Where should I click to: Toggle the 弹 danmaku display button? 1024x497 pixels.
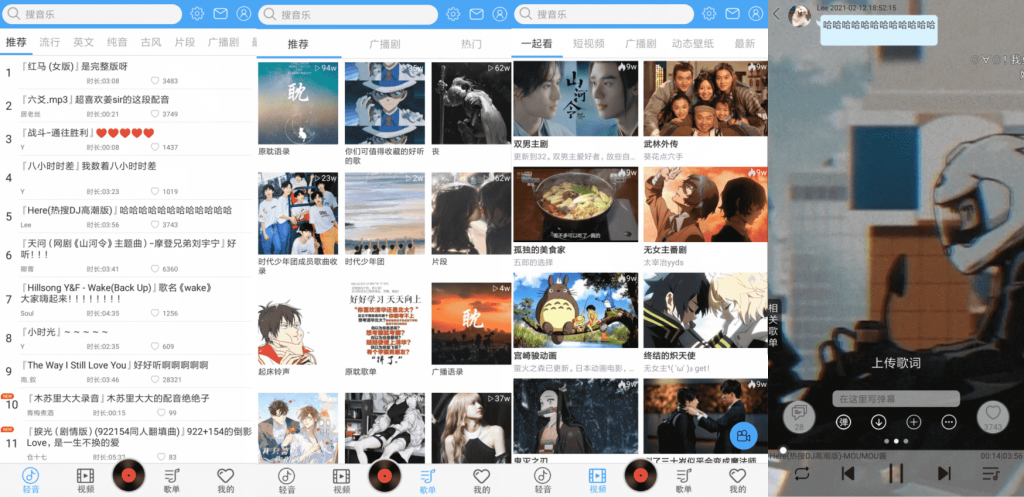coord(843,421)
